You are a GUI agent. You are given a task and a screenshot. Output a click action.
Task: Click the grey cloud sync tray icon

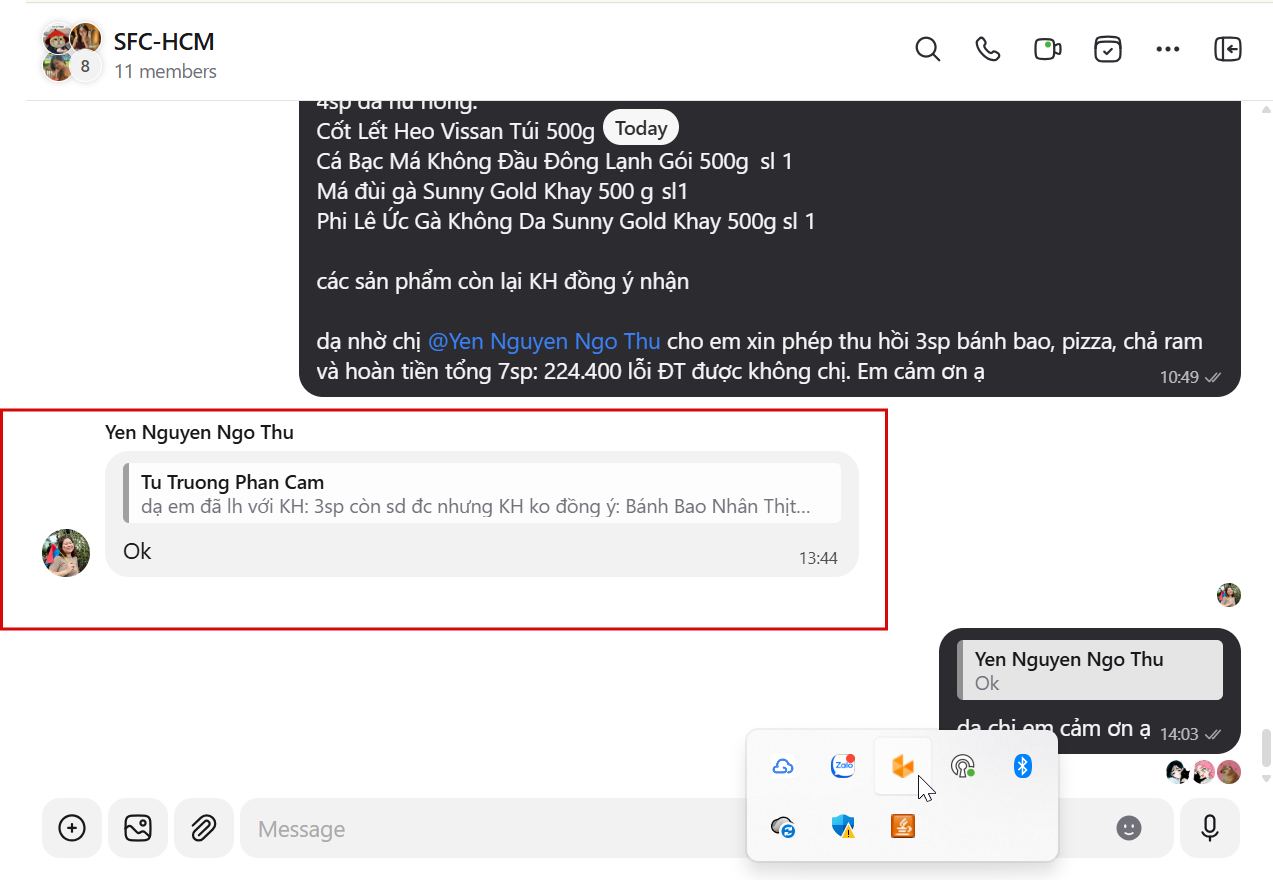coord(783,827)
